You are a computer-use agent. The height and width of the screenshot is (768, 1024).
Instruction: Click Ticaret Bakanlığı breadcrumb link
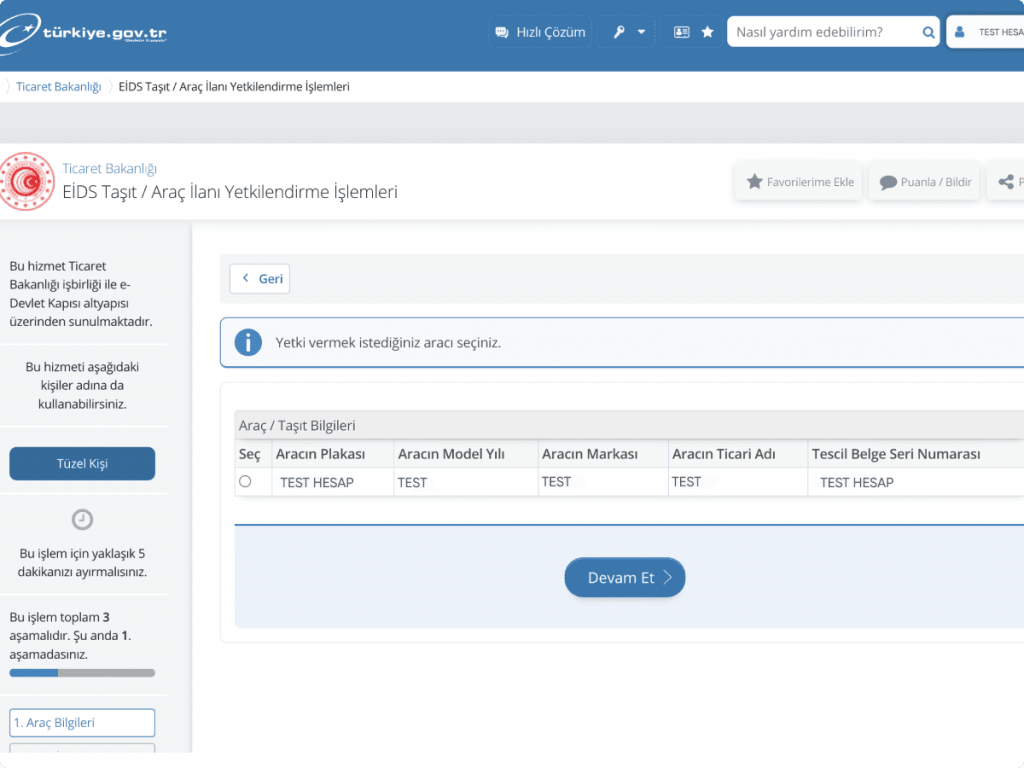[x=59, y=87]
